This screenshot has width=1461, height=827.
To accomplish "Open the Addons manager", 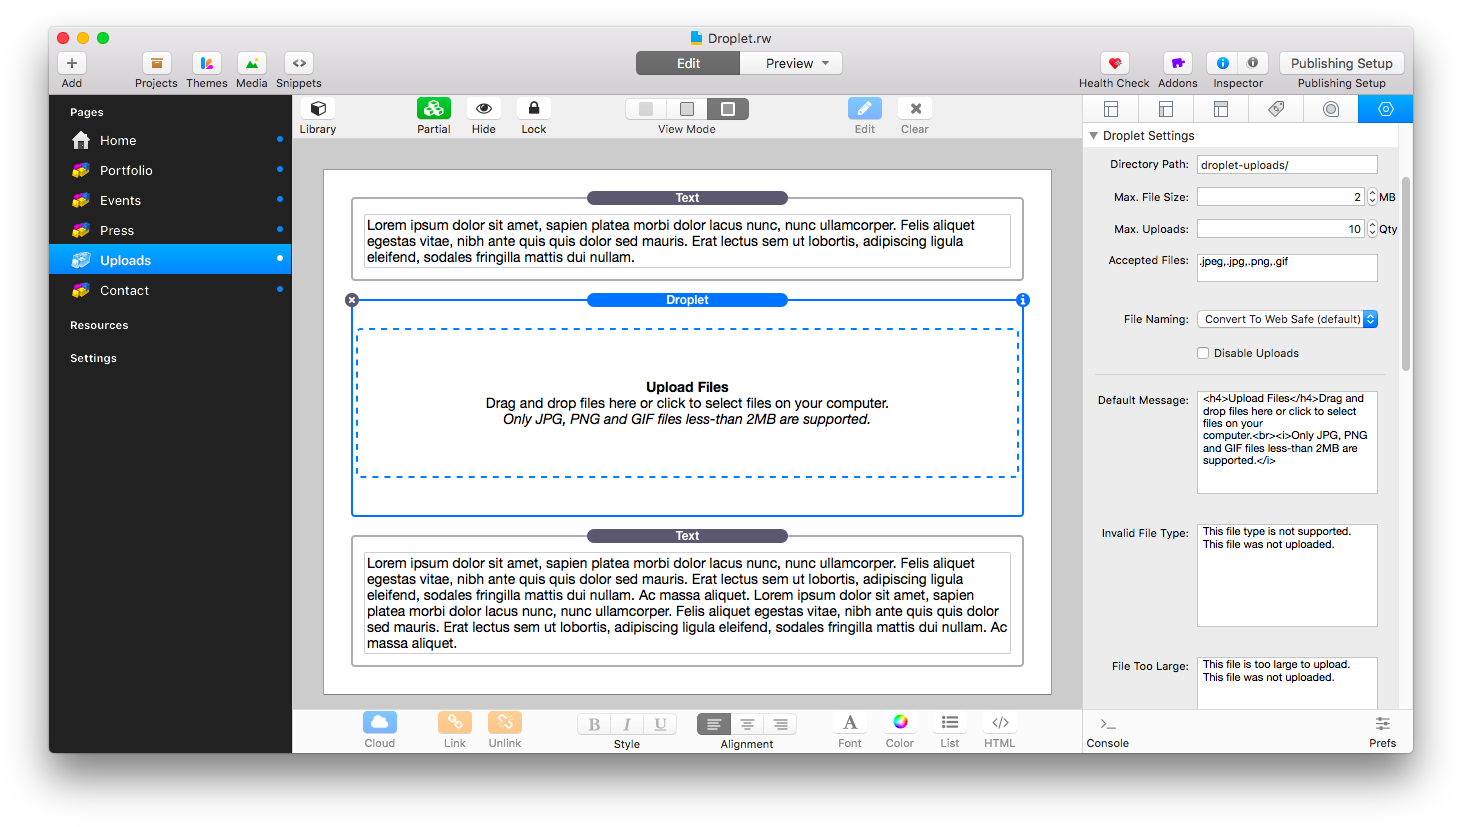I will coord(1177,64).
